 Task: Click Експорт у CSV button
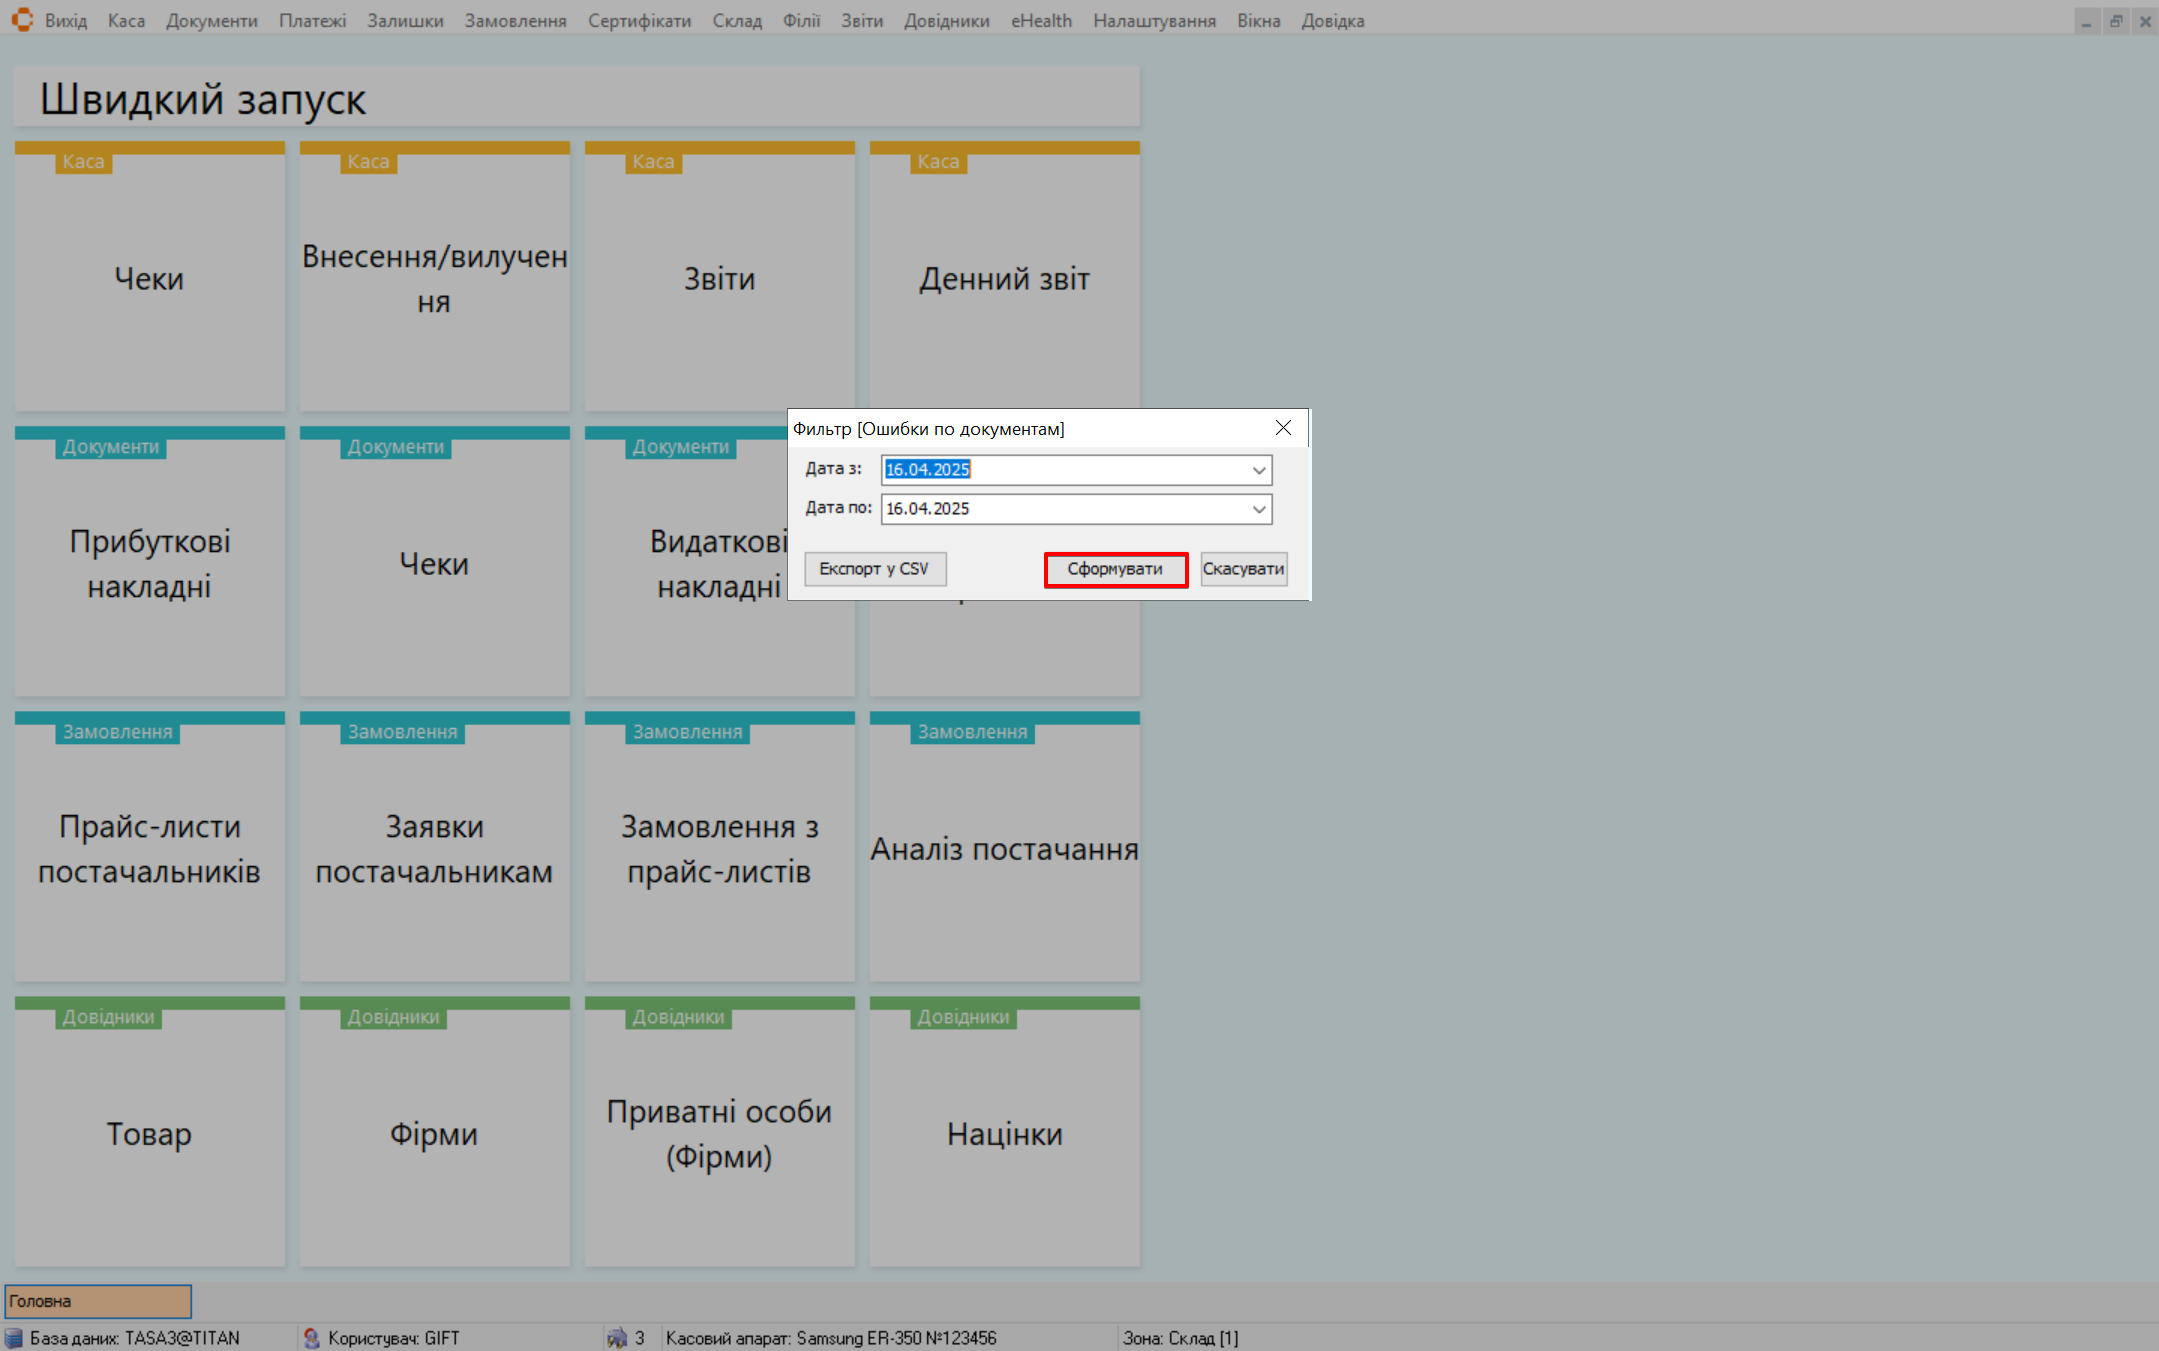[x=874, y=569]
